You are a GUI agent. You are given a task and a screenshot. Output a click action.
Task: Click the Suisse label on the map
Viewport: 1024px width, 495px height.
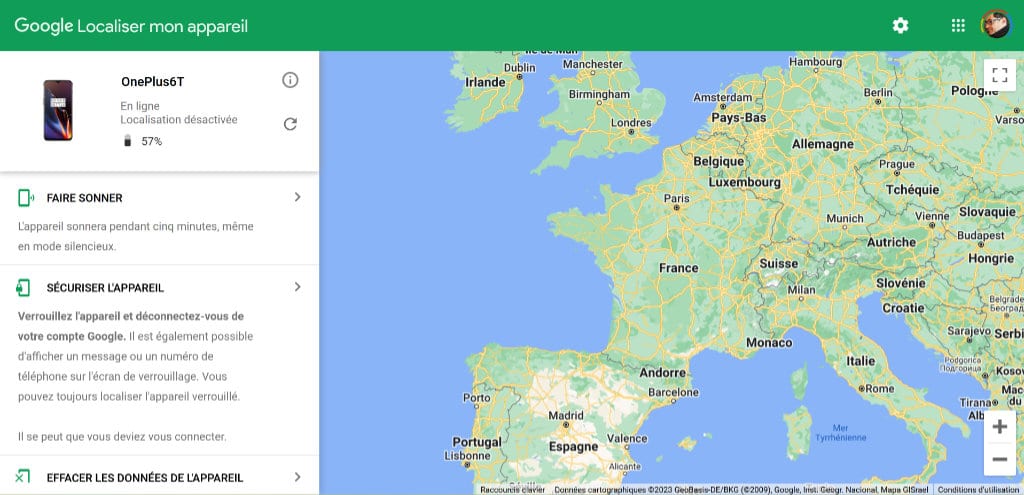778,264
